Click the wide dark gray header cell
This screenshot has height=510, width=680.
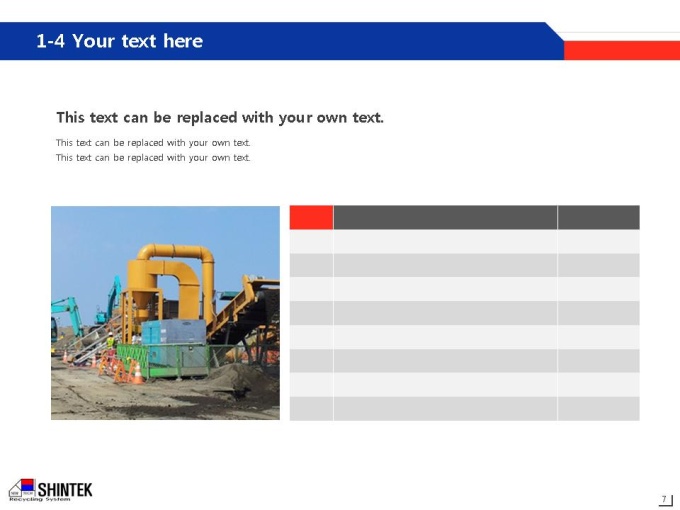tap(445, 217)
